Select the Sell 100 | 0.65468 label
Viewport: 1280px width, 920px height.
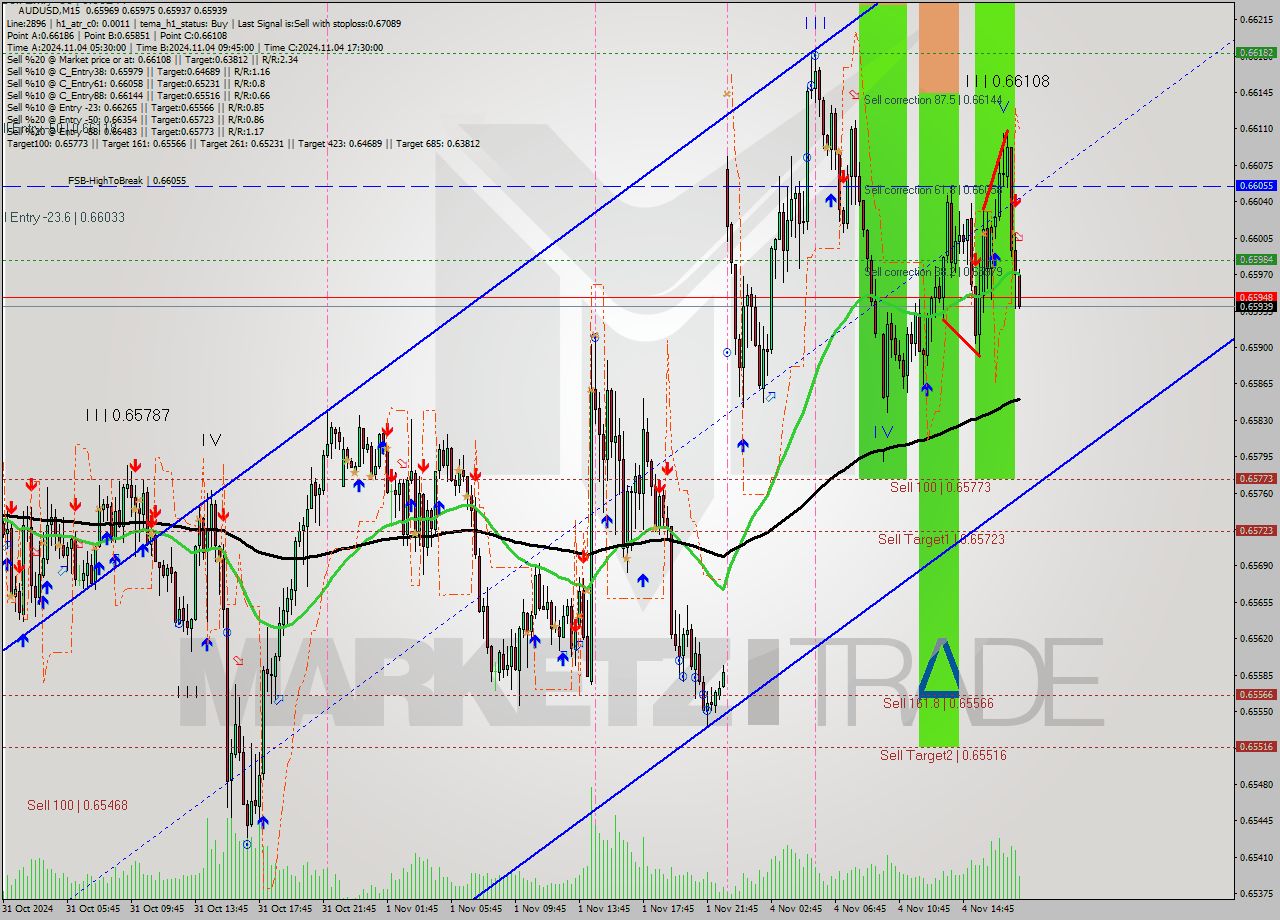(x=77, y=805)
